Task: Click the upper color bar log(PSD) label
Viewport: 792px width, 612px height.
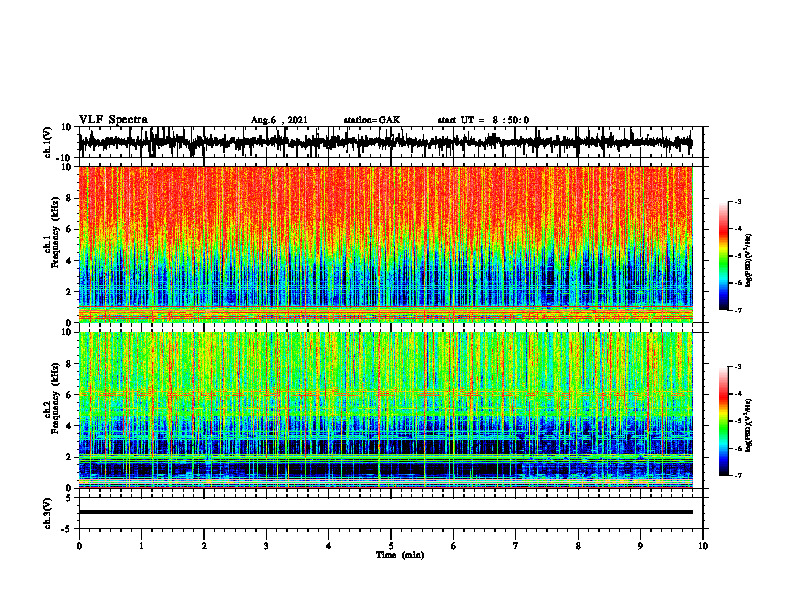Action: [749, 261]
